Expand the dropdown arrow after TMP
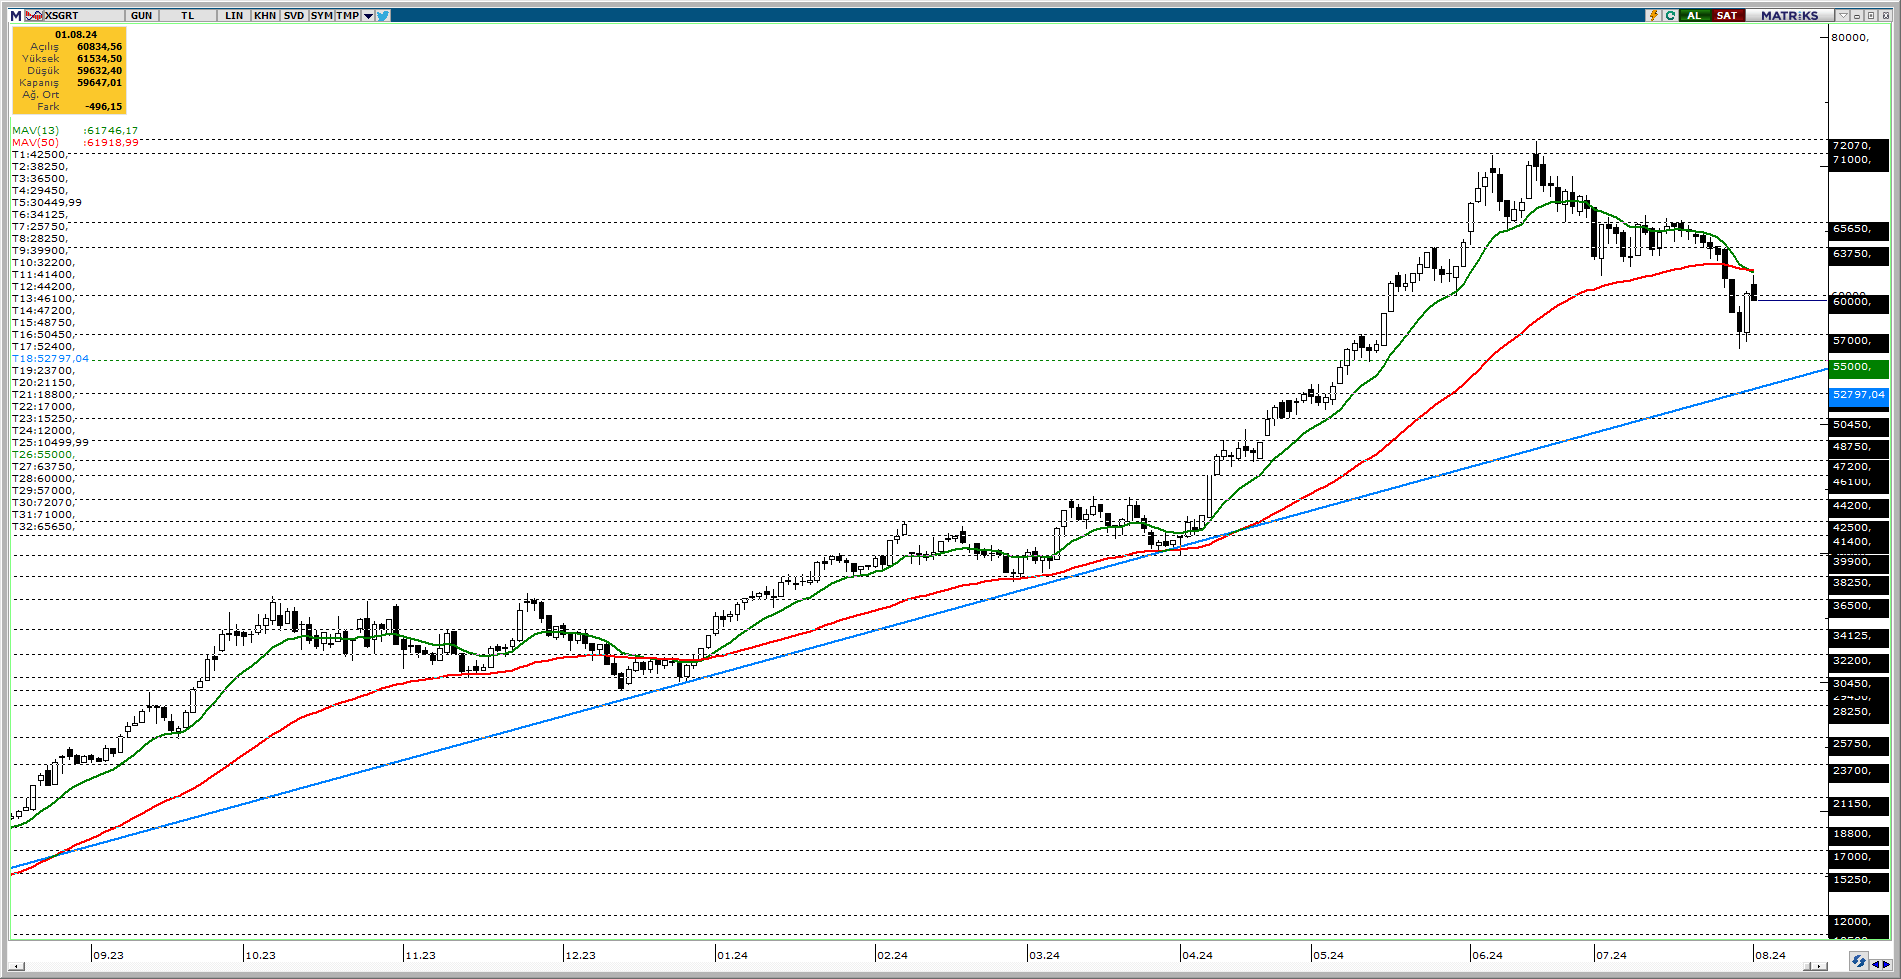This screenshot has height=979, width=1901. [x=368, y=15]
